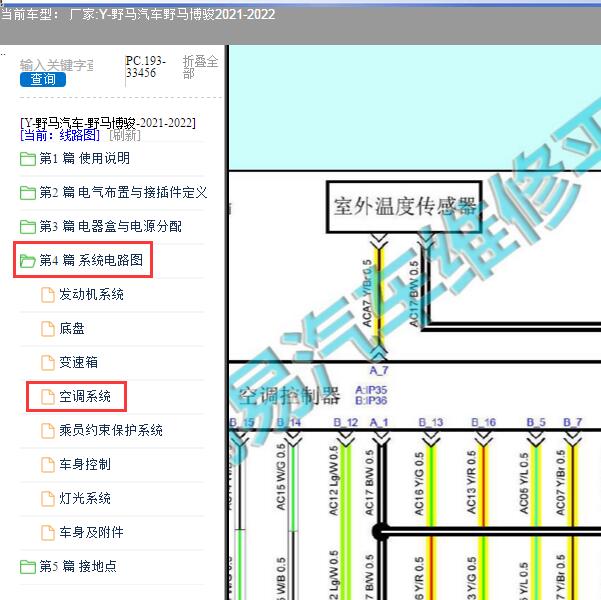
Task: Click document icon beside 底盘
Action: pos(48,329)
